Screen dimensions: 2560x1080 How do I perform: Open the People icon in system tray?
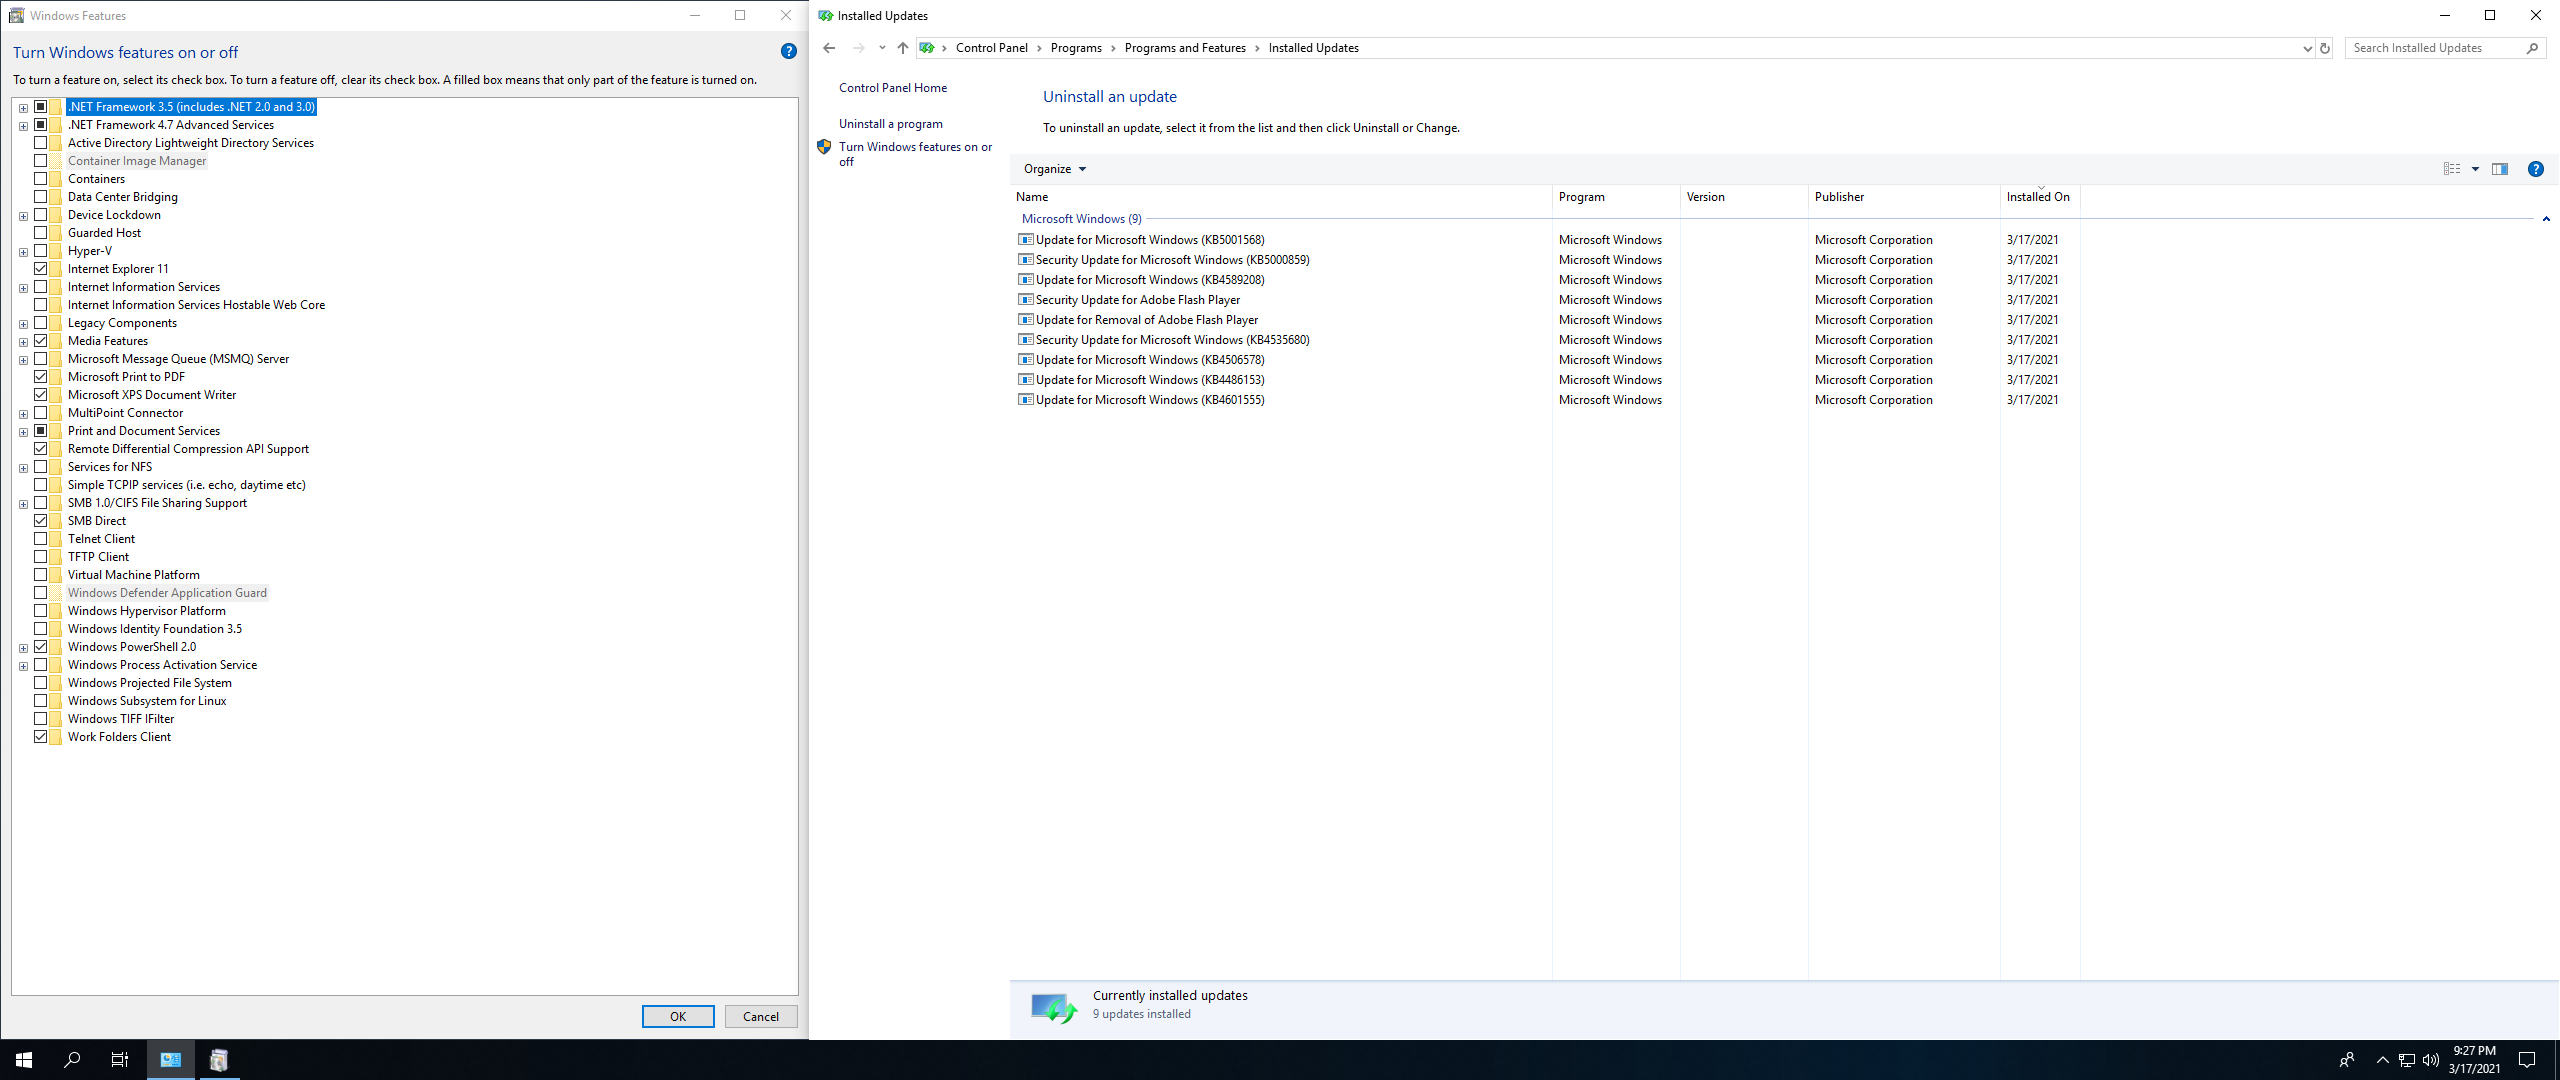click(x=2347, y=1060)
